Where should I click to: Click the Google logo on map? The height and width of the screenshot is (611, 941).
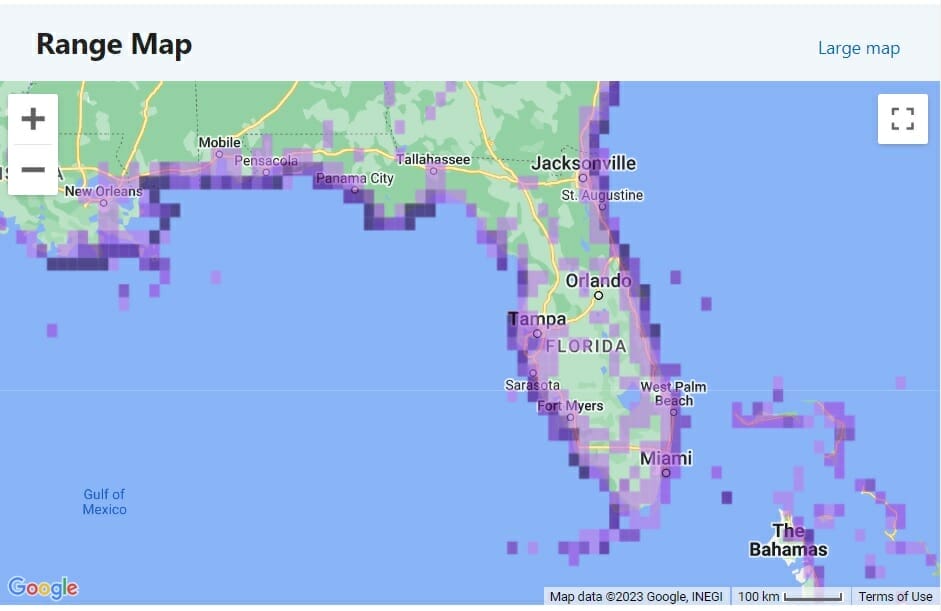coord(43,588)
